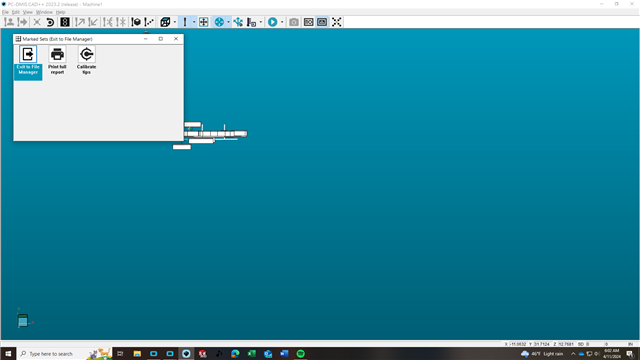Toggle the translate mode crosshair icon

(203, 22)
